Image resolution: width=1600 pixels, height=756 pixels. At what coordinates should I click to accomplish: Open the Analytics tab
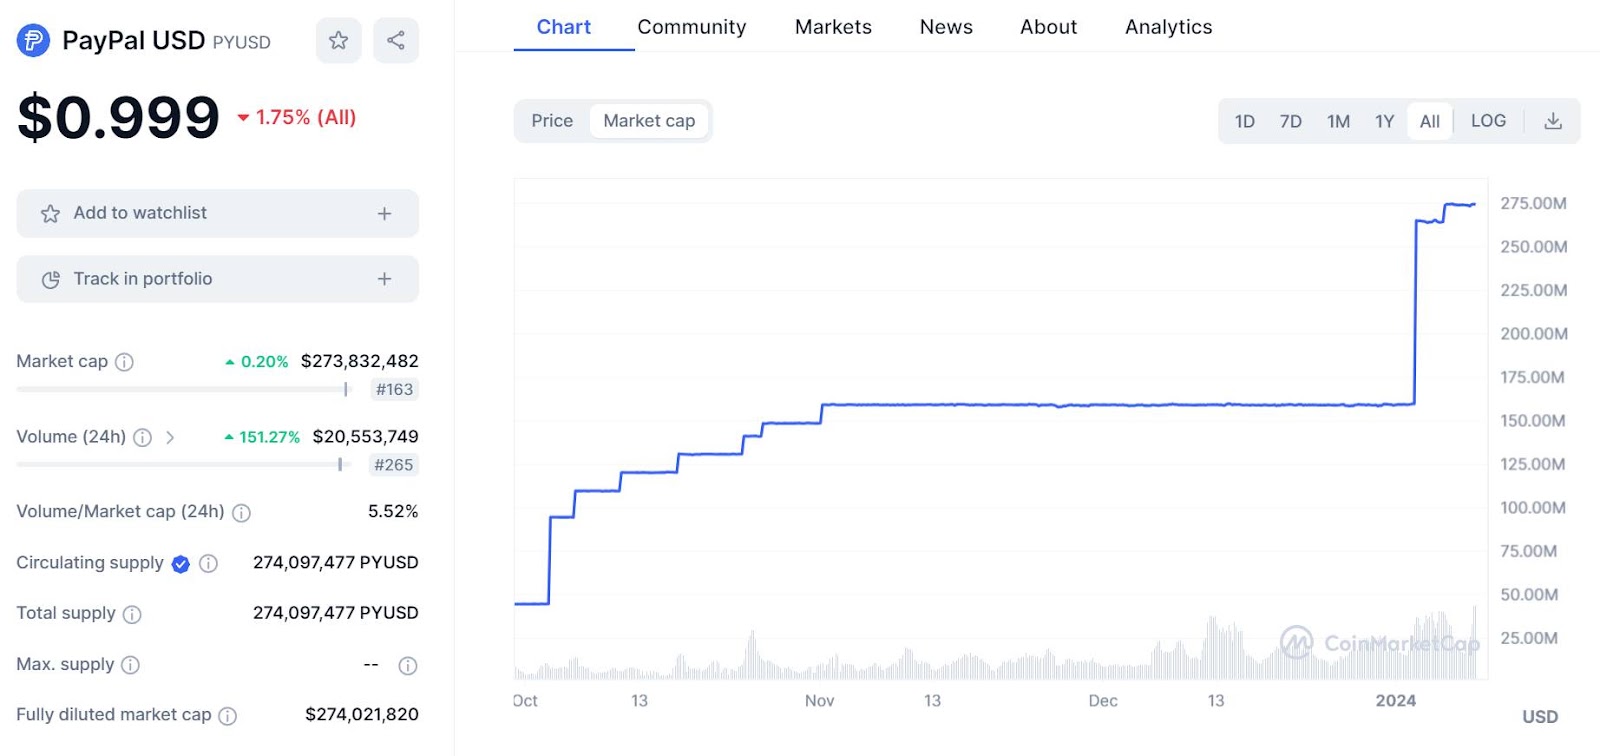pyautogui.click(x=1168, y=27)
